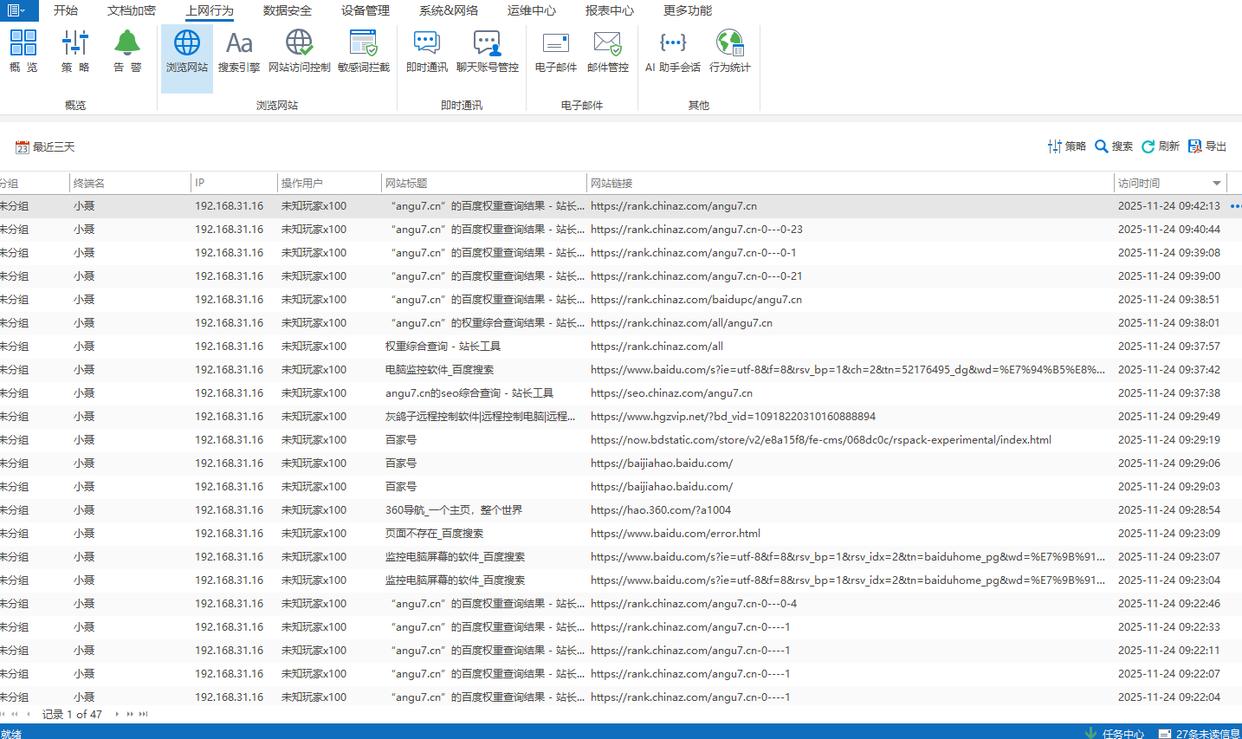Image resolution: width=1242 pixels, height=739 pixels.
Task: Click the 刷新 refresh button
Action: point(1160,147)
